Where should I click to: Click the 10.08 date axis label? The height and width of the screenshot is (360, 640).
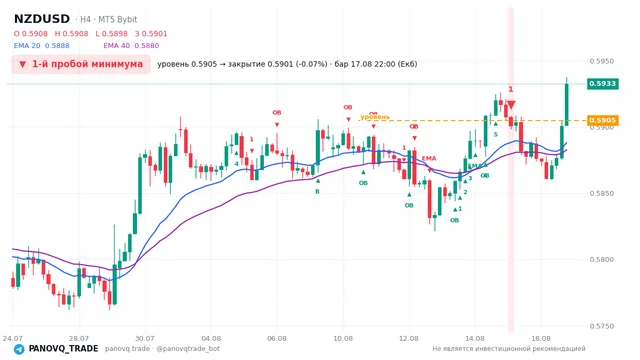343,338
